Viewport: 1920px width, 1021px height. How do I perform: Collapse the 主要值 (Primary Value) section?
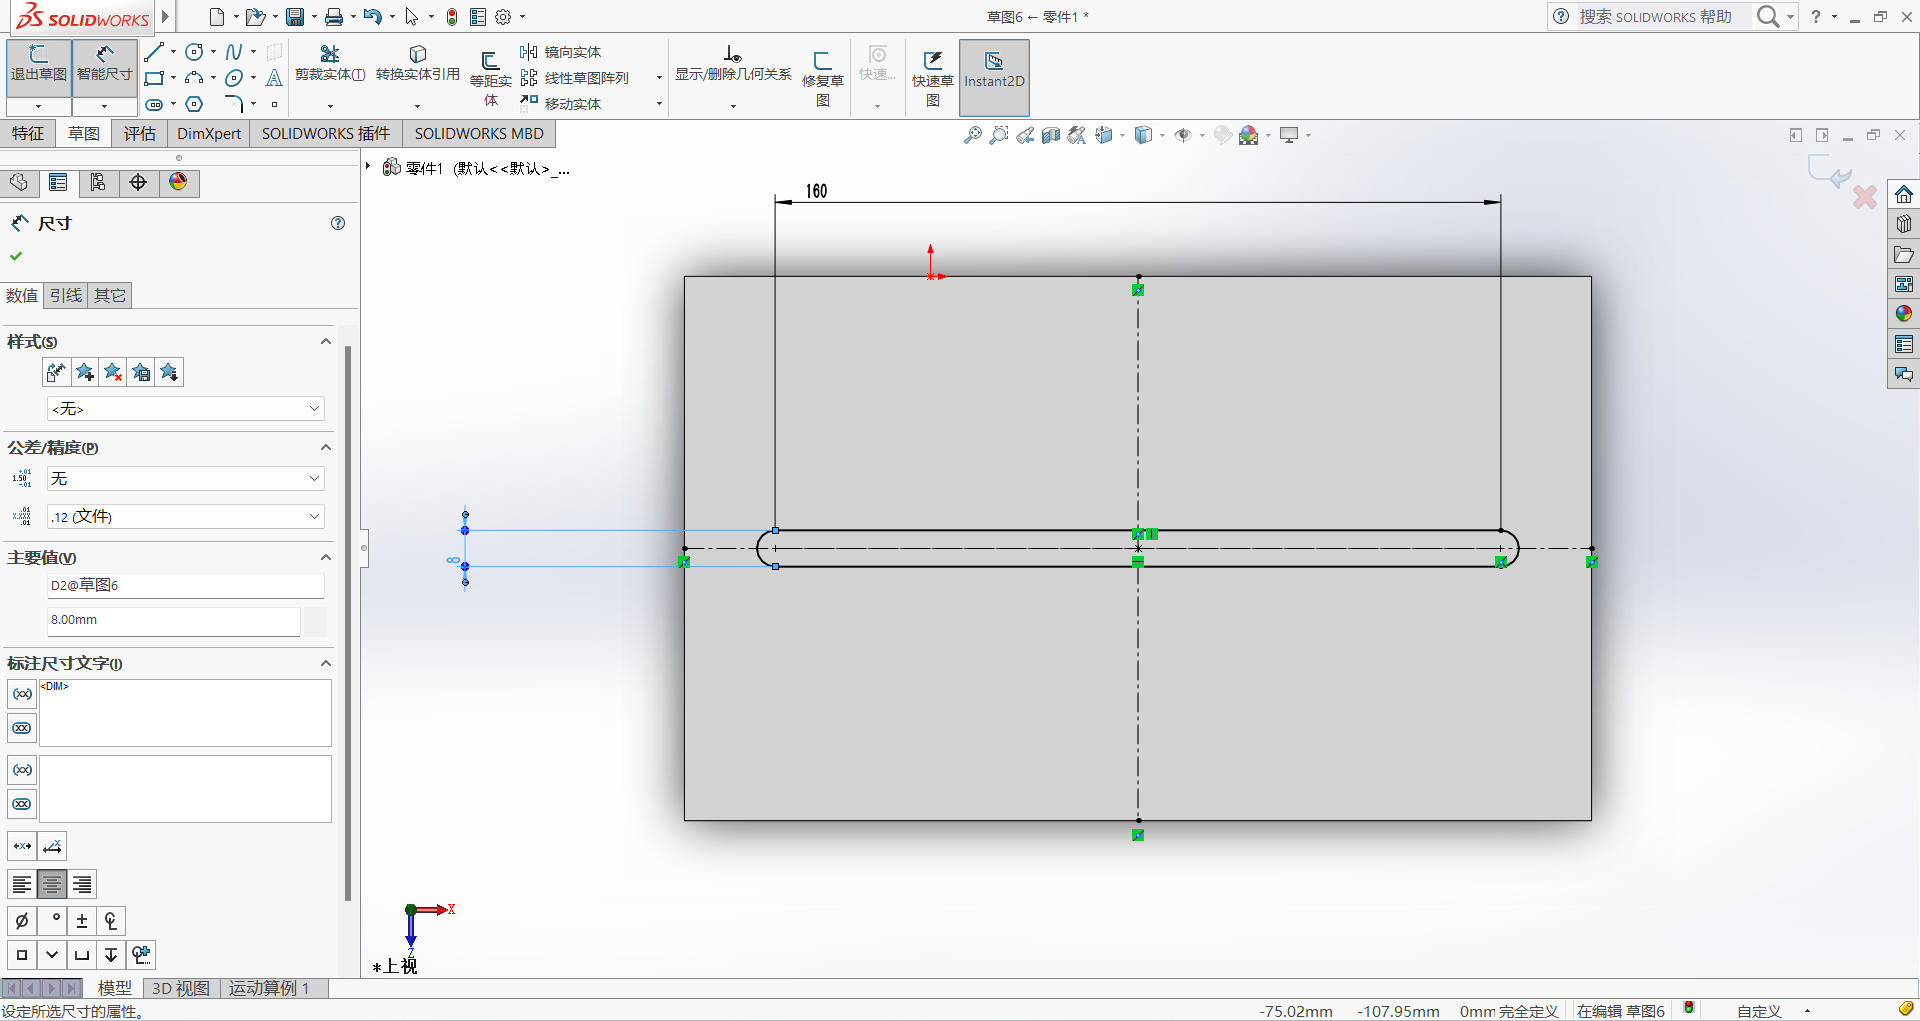325,557
